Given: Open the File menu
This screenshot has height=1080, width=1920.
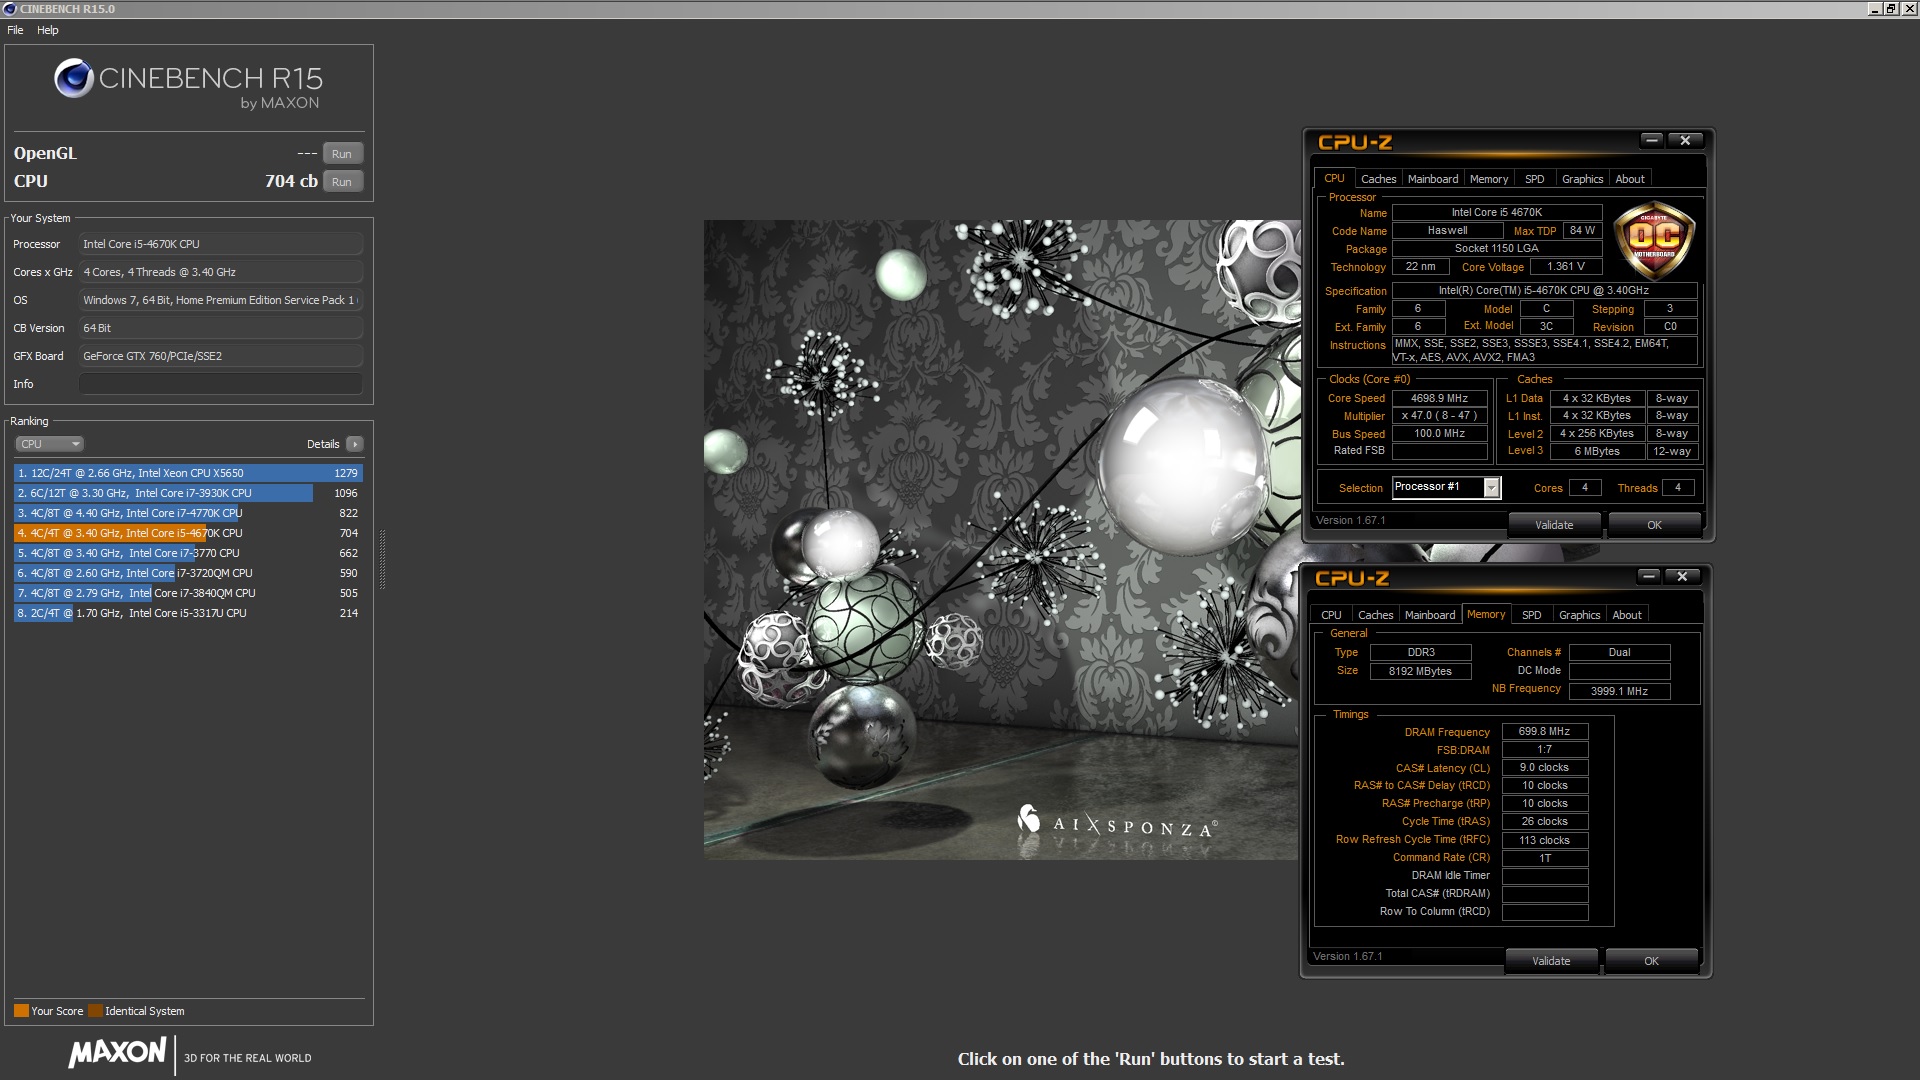Looking at the screenshot, I should pyautogui.click(x=15, y=30).
